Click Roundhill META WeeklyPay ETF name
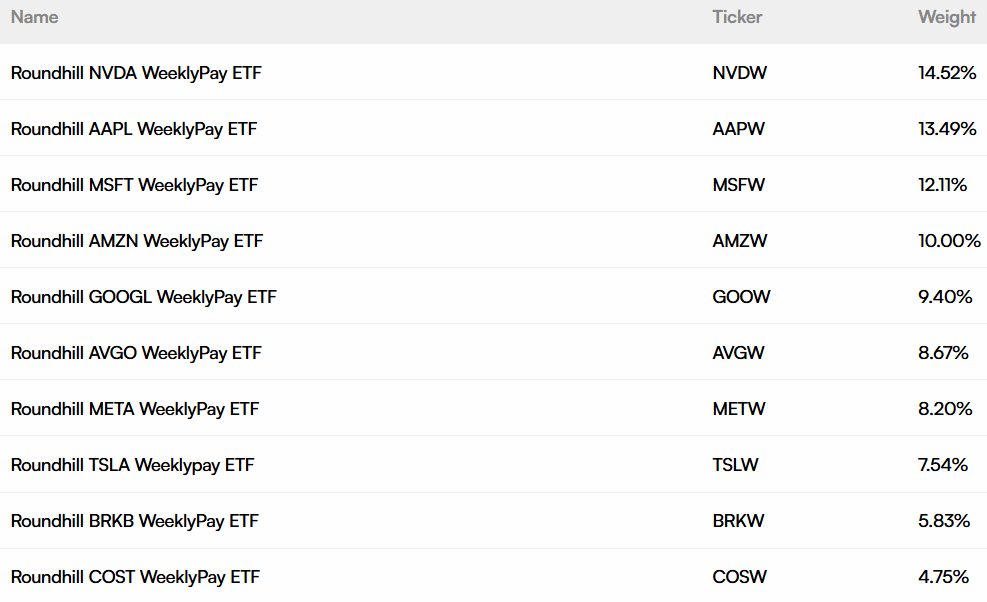This screenshot has height=602, width=987. point(135,409)
